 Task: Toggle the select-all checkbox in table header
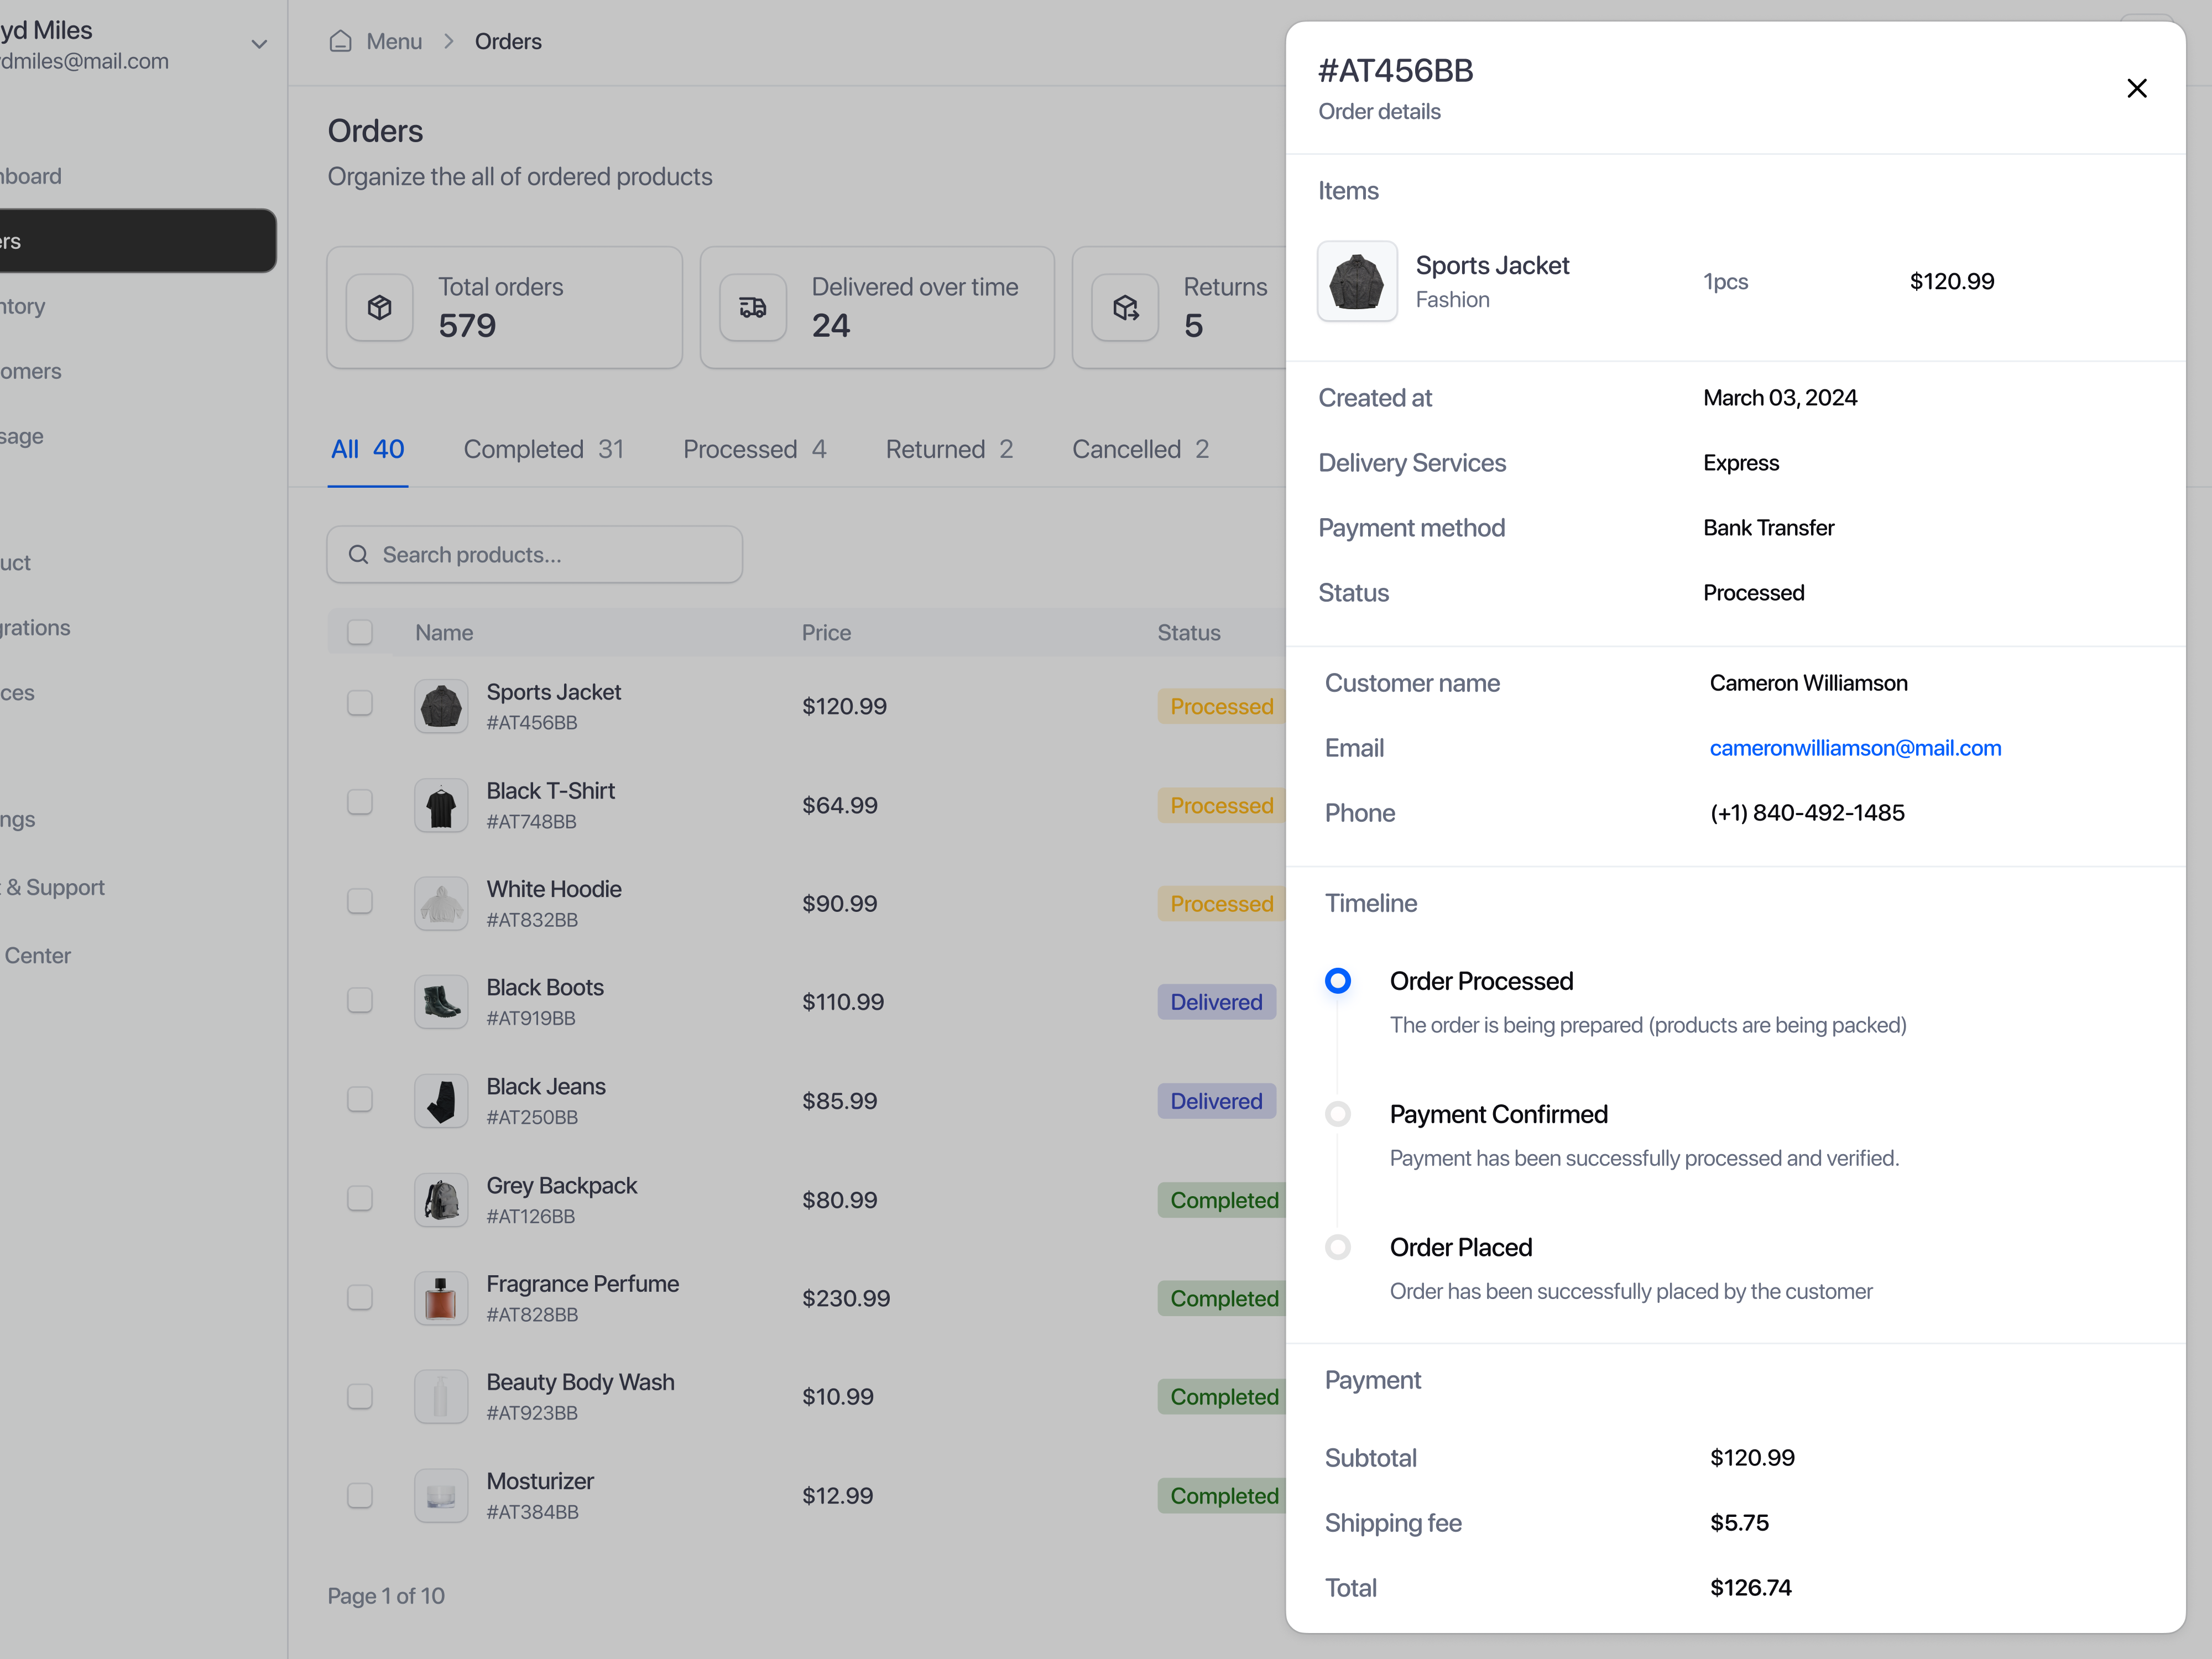360,632
